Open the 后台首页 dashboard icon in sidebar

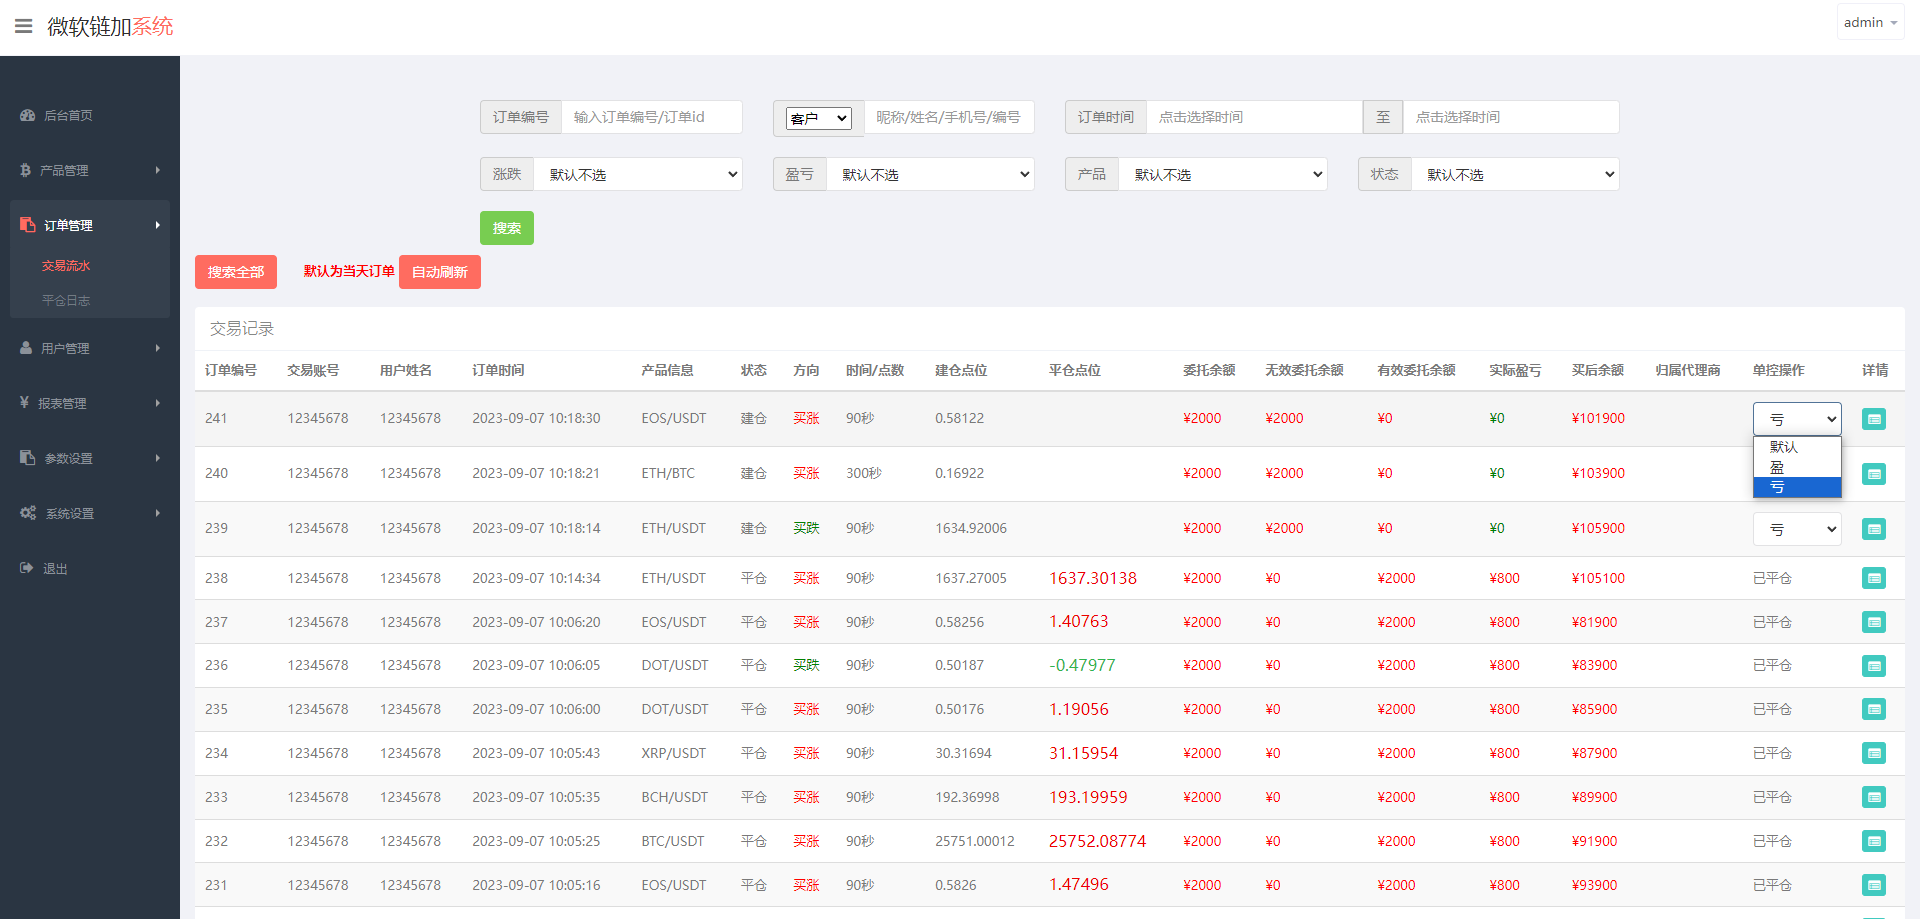(x=27, y=115)
